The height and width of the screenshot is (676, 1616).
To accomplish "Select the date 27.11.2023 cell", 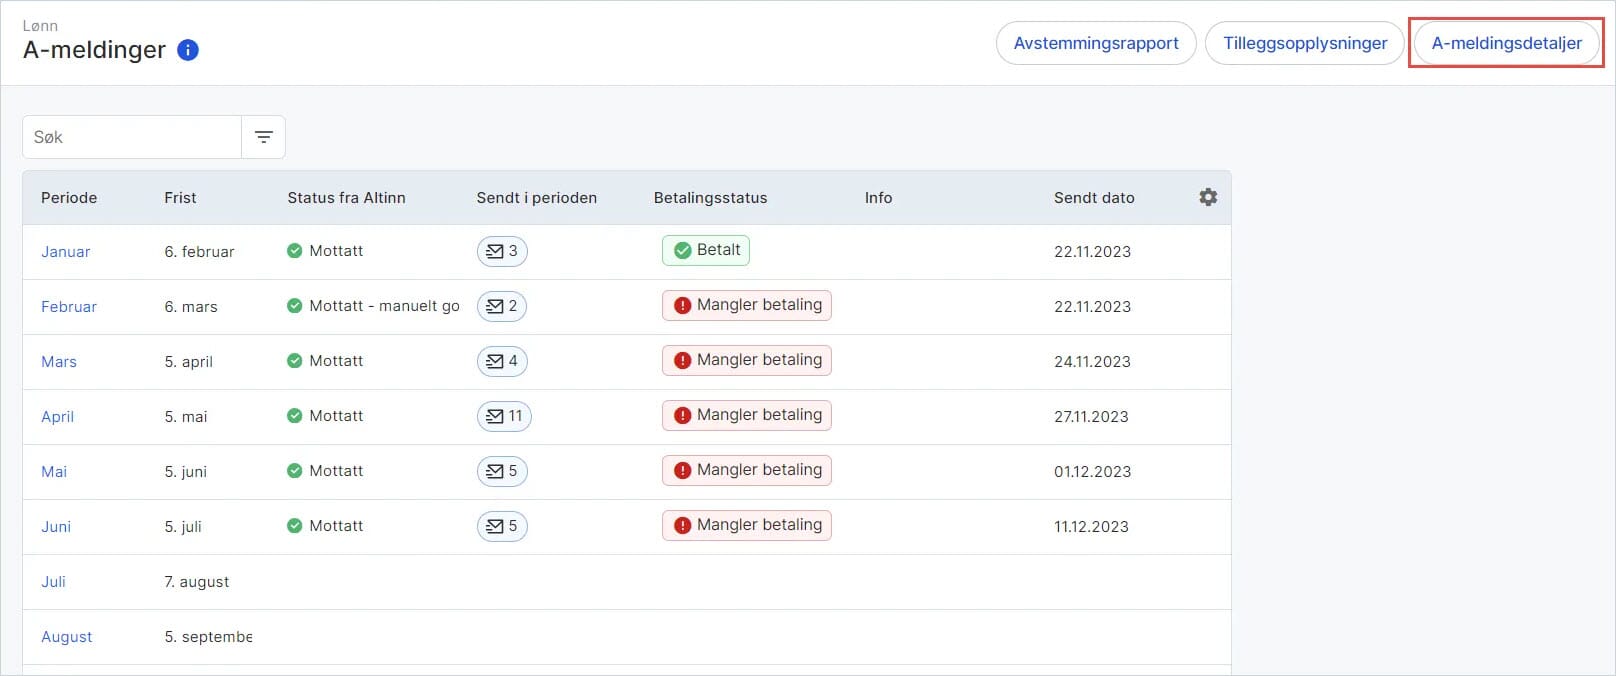I will [1091, 417].
